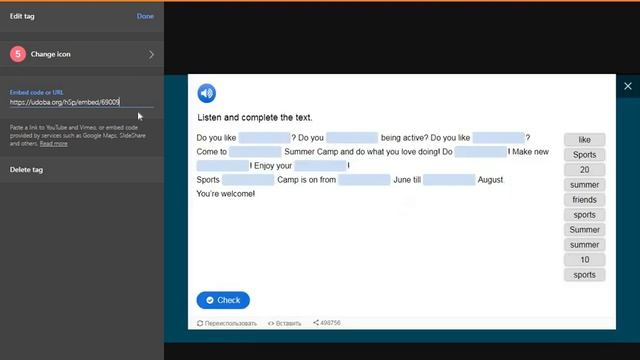Image resolution: width=640 pixels, height=360 pixels.
Task: Click the blank before 'Enjoy your'
Action: (x=222, y=166)
